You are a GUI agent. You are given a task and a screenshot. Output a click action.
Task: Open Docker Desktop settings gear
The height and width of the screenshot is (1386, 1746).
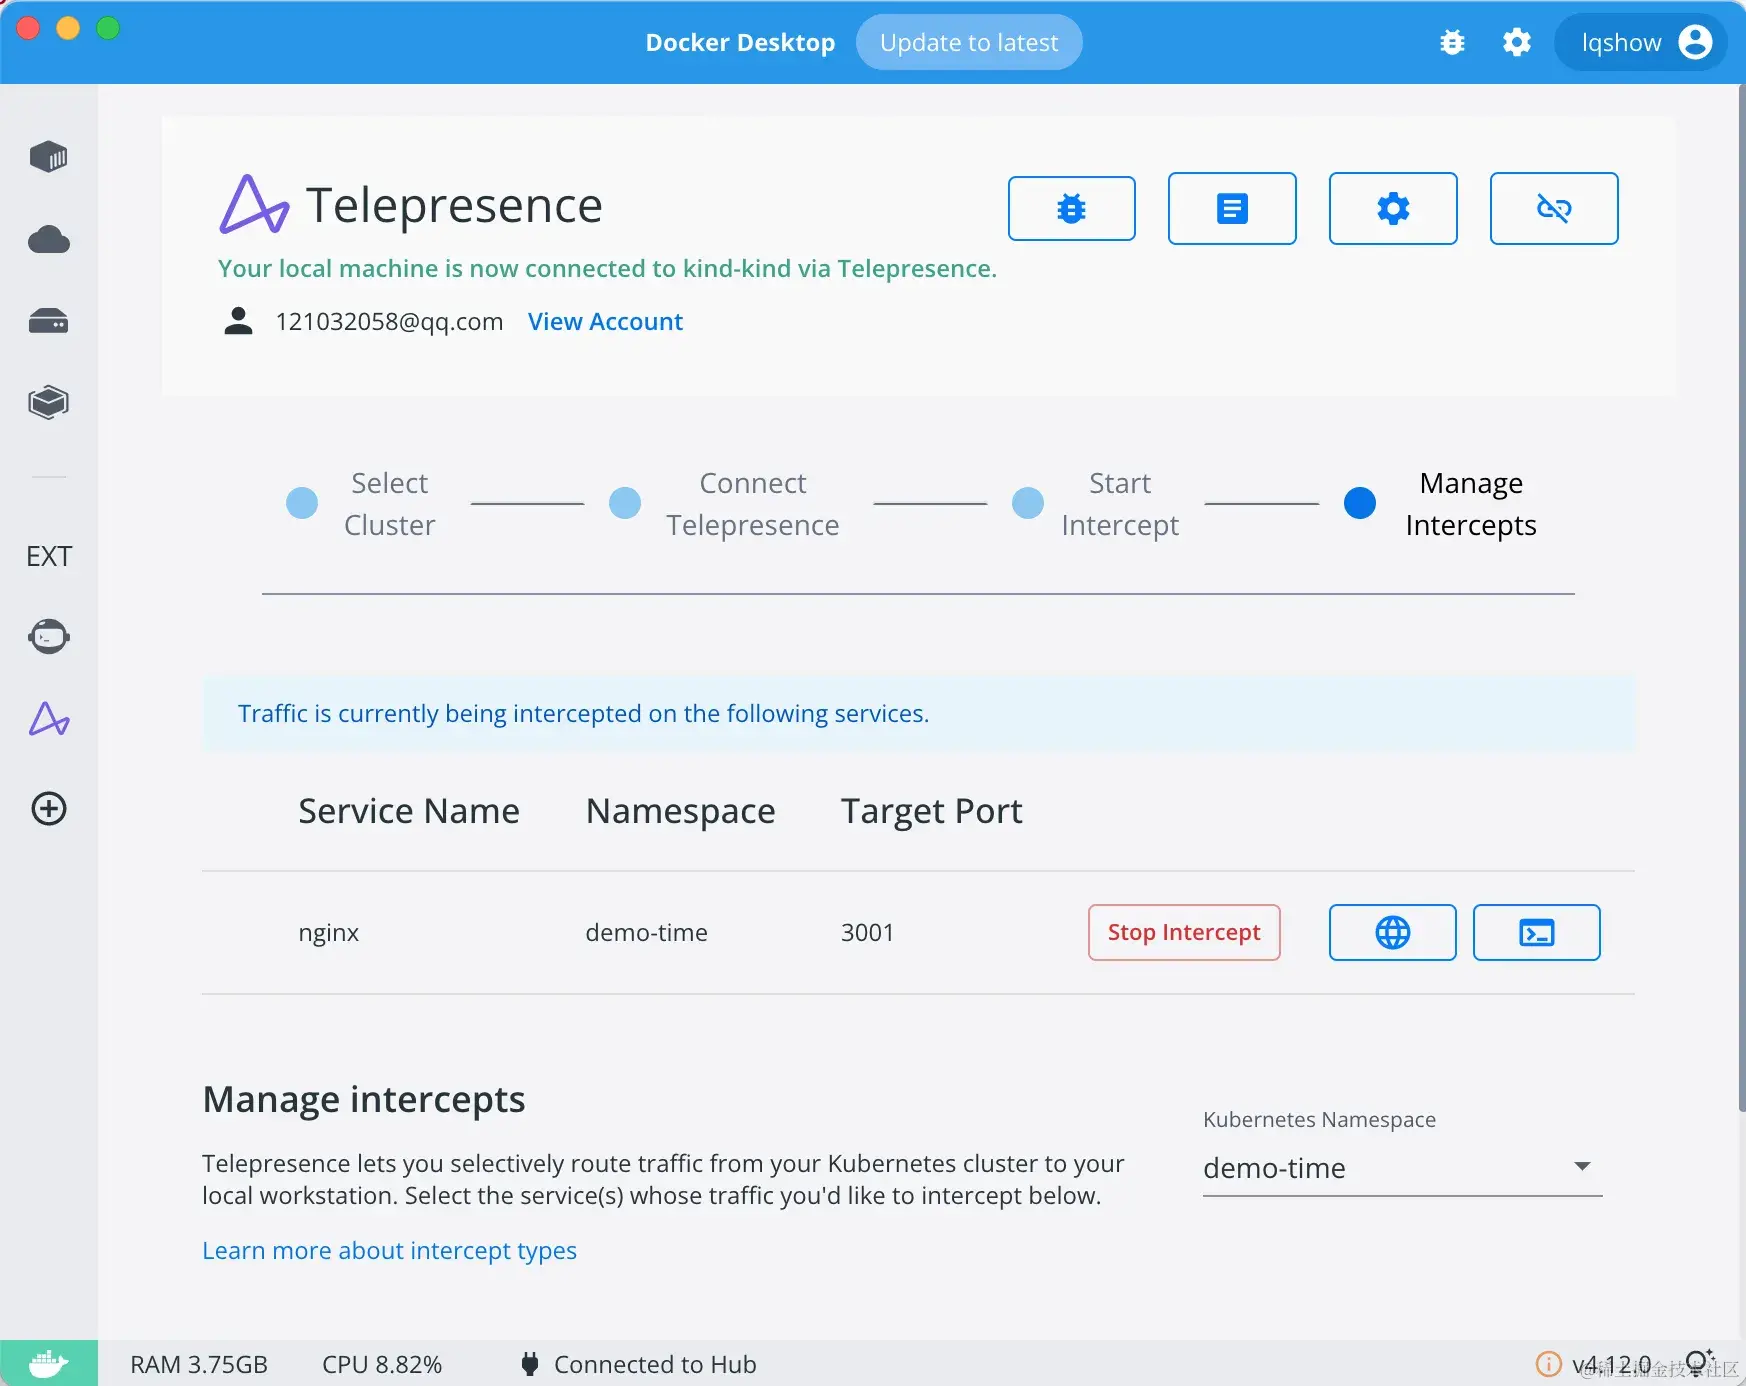coord(1516,42)
